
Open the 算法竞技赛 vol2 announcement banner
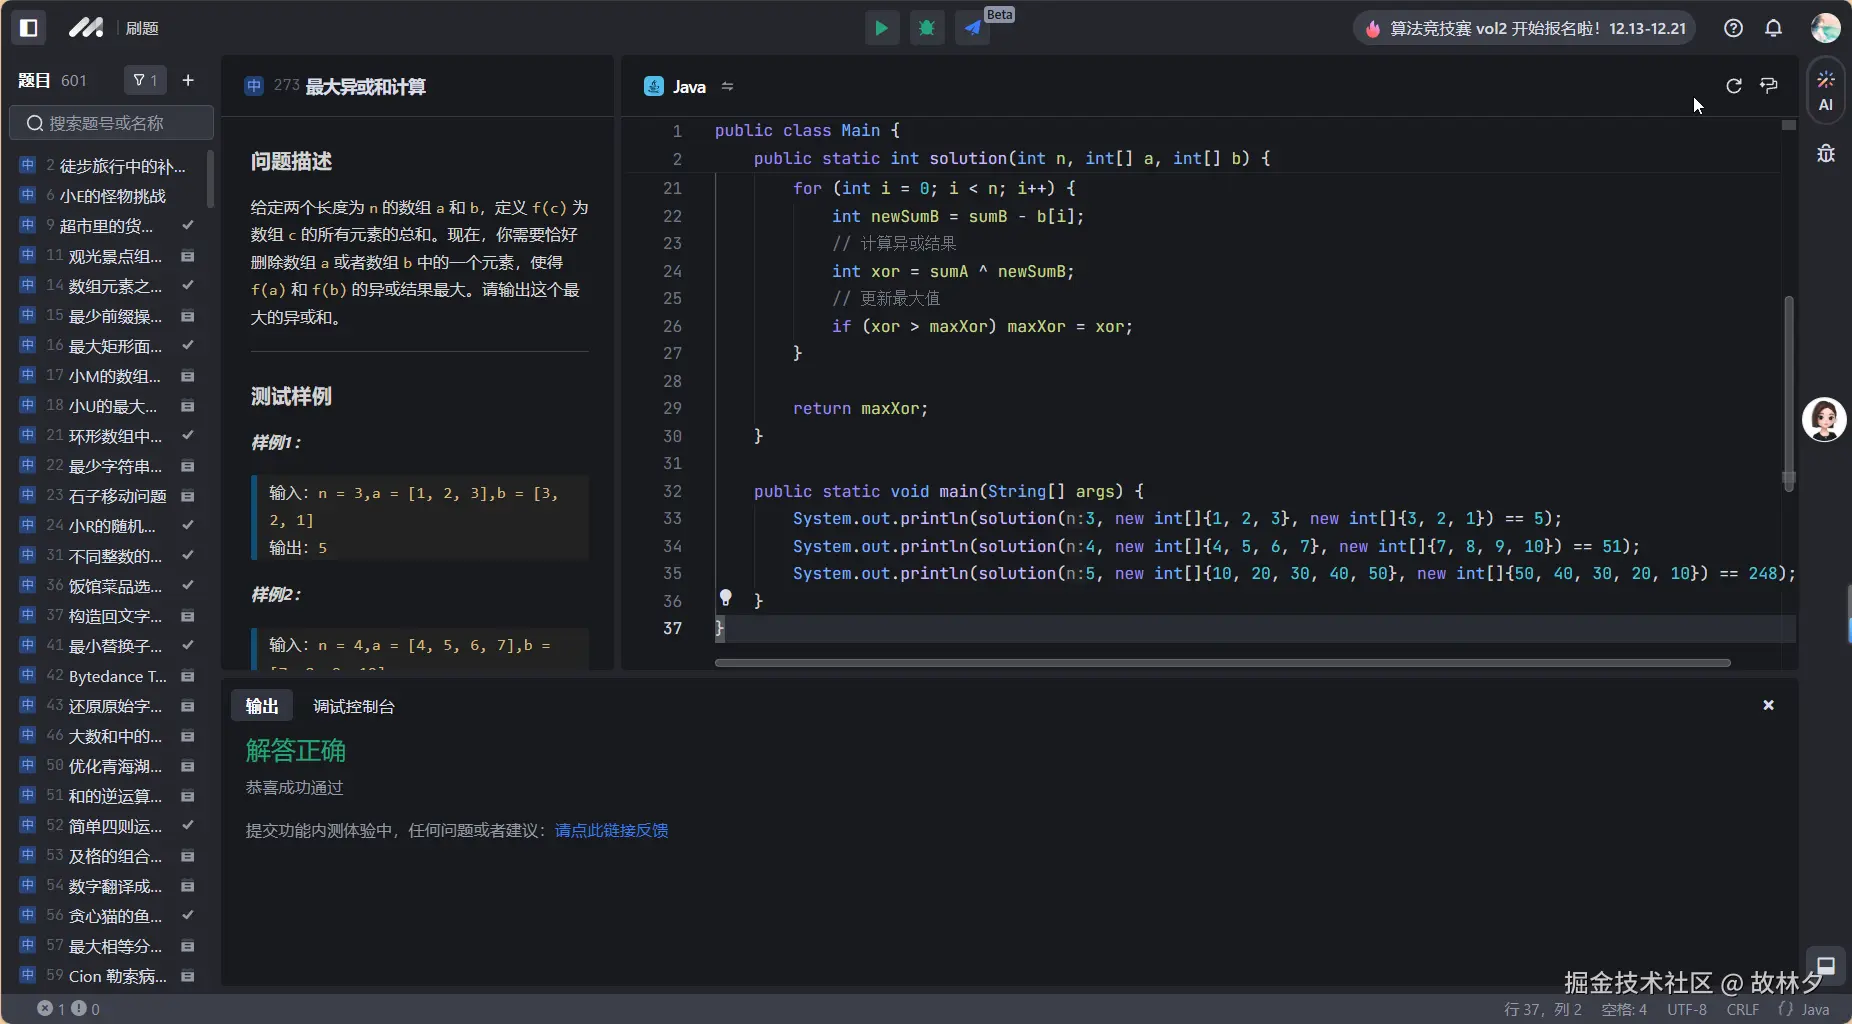(x=1526, y=28)
